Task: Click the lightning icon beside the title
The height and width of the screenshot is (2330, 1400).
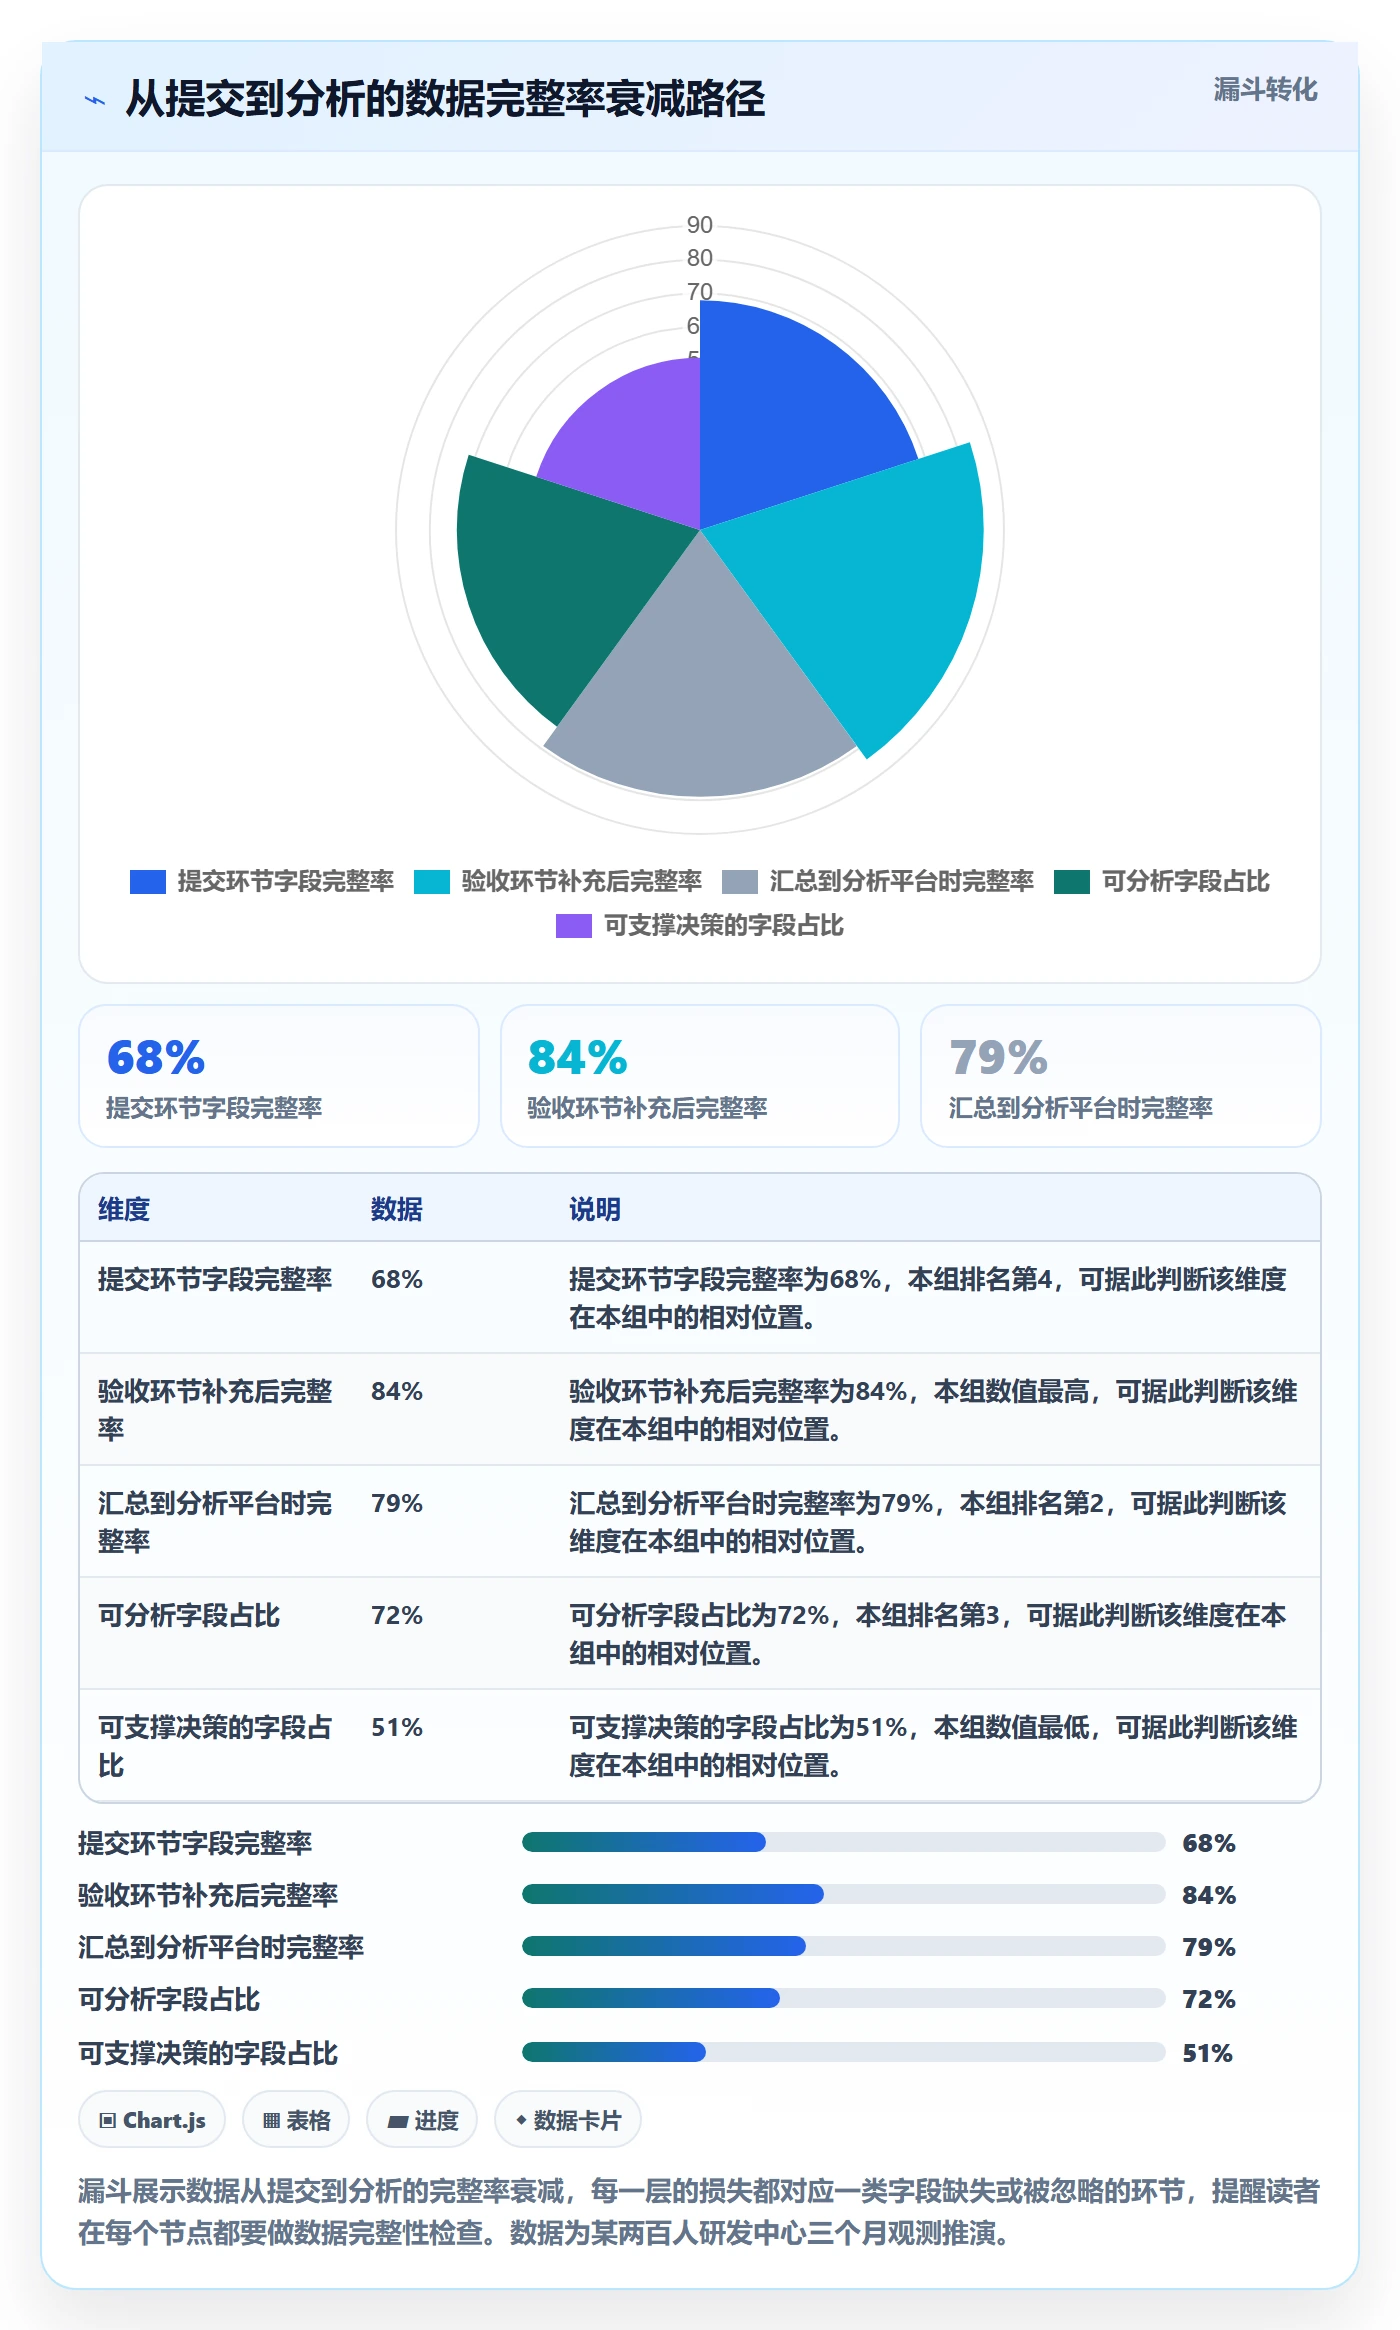Action: point(95,100)
